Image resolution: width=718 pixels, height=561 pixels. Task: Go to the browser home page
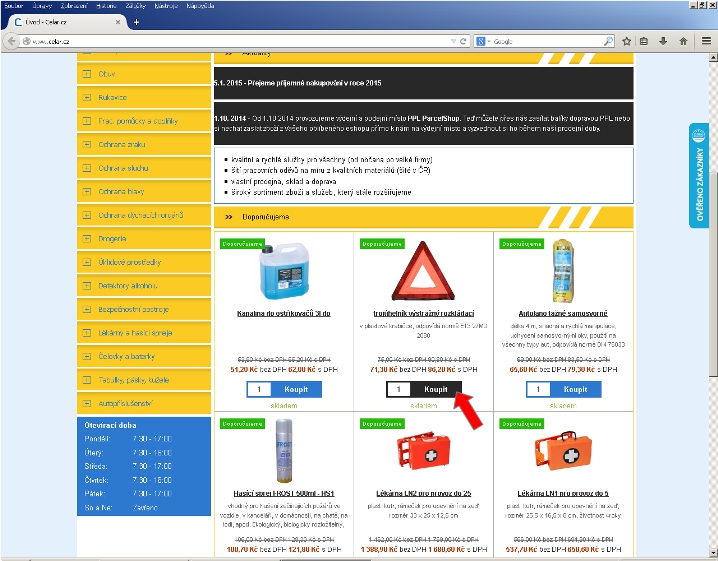click(x=683, y=41)
